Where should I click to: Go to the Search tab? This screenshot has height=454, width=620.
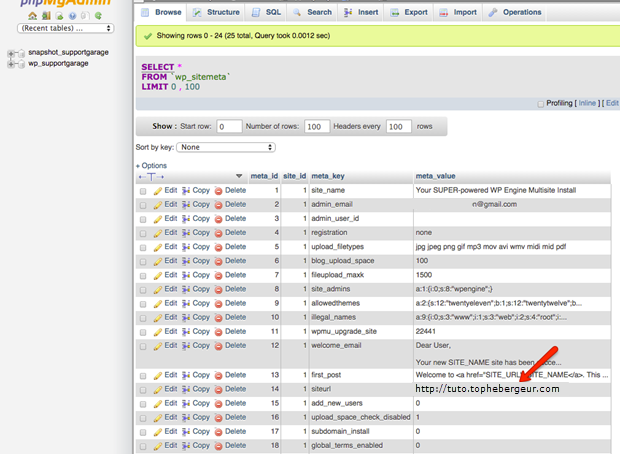[312, 12]
